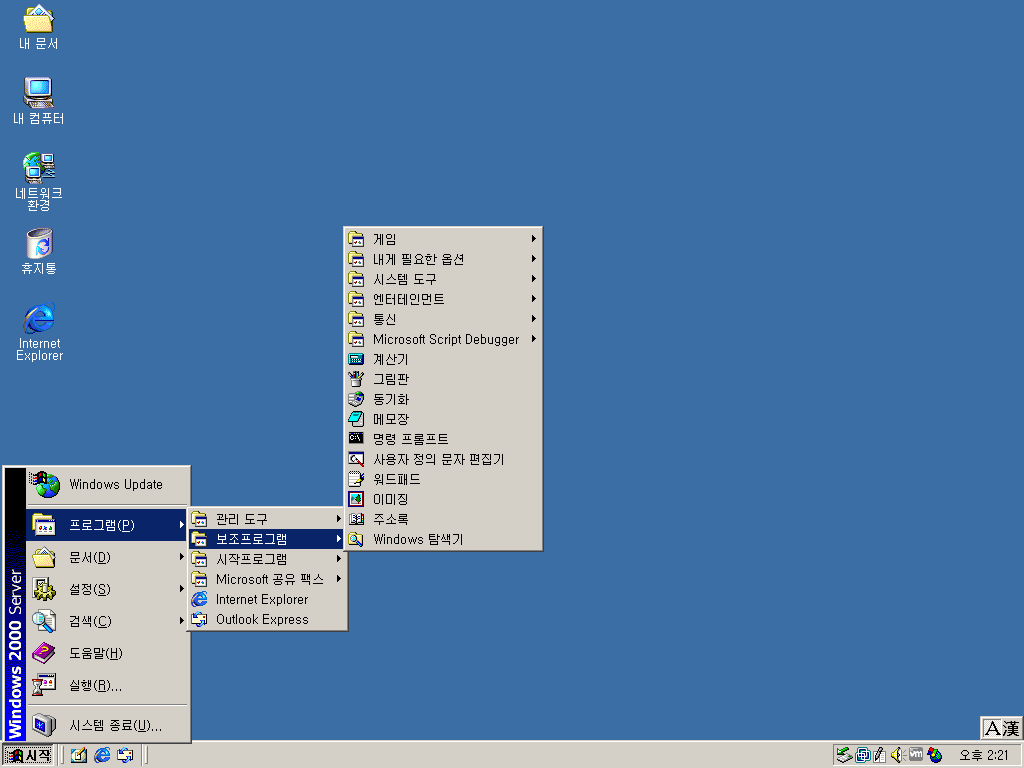The image size is (1024, 768).
Task: Click the VMware tools tray icon
Action: (916, 754)
